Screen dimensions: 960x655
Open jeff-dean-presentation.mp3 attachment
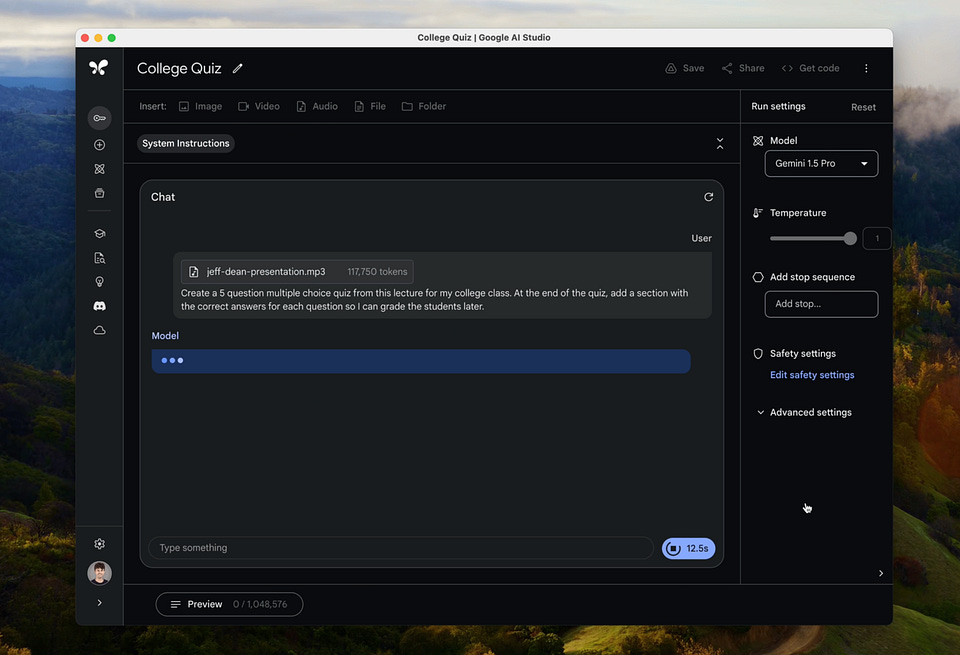click(x=297, y=272)
